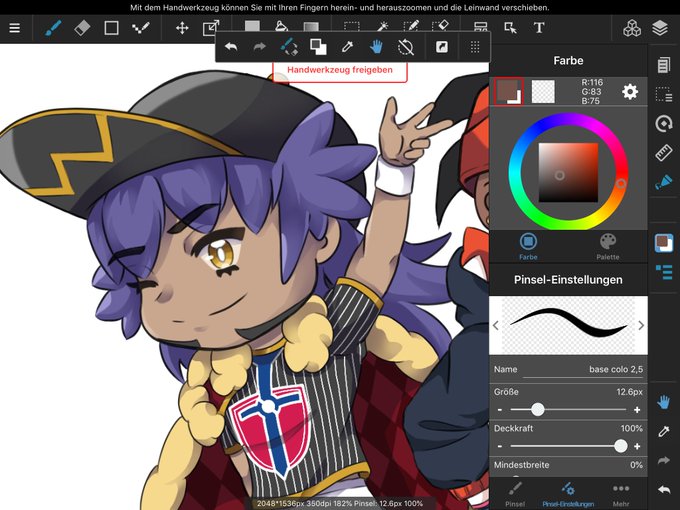Click the document icon in right sidebar
Viewport: 680px width, 510px height.
(664, 65)
